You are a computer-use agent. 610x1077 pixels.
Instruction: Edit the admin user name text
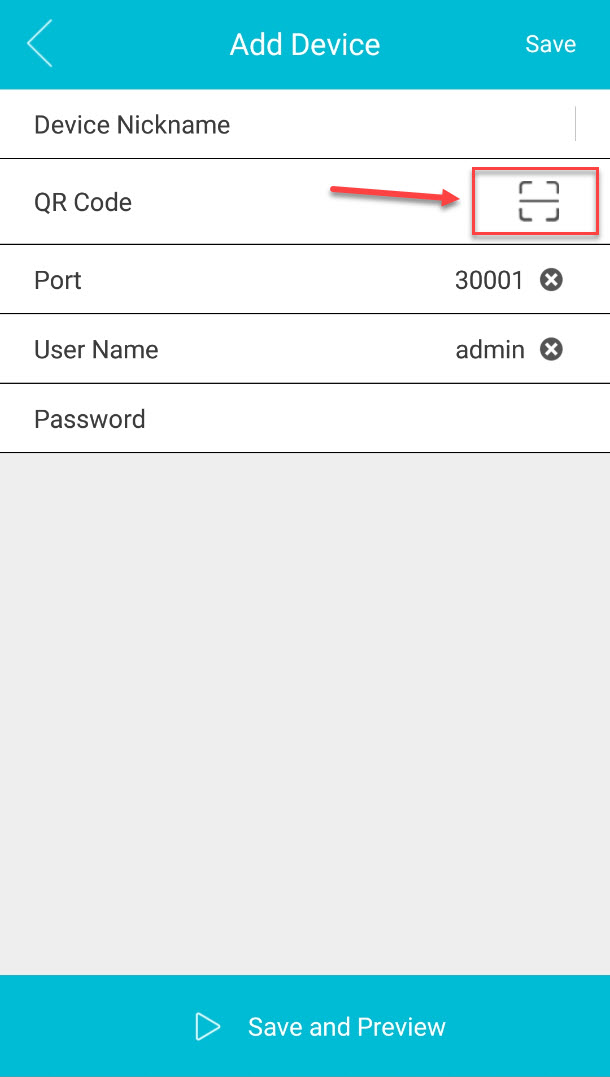click(490, 349)
